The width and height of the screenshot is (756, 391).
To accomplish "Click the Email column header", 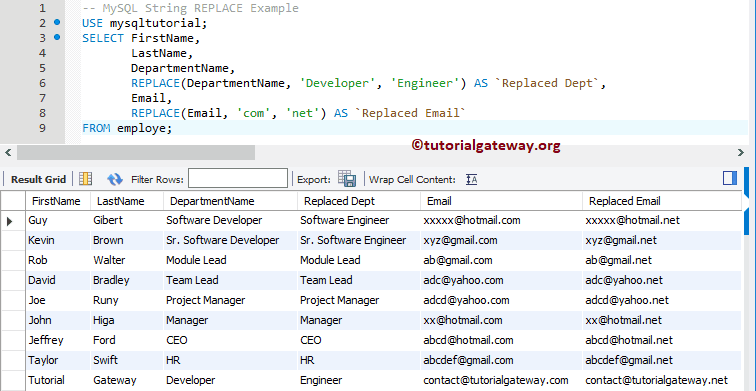I will [501, 201].
